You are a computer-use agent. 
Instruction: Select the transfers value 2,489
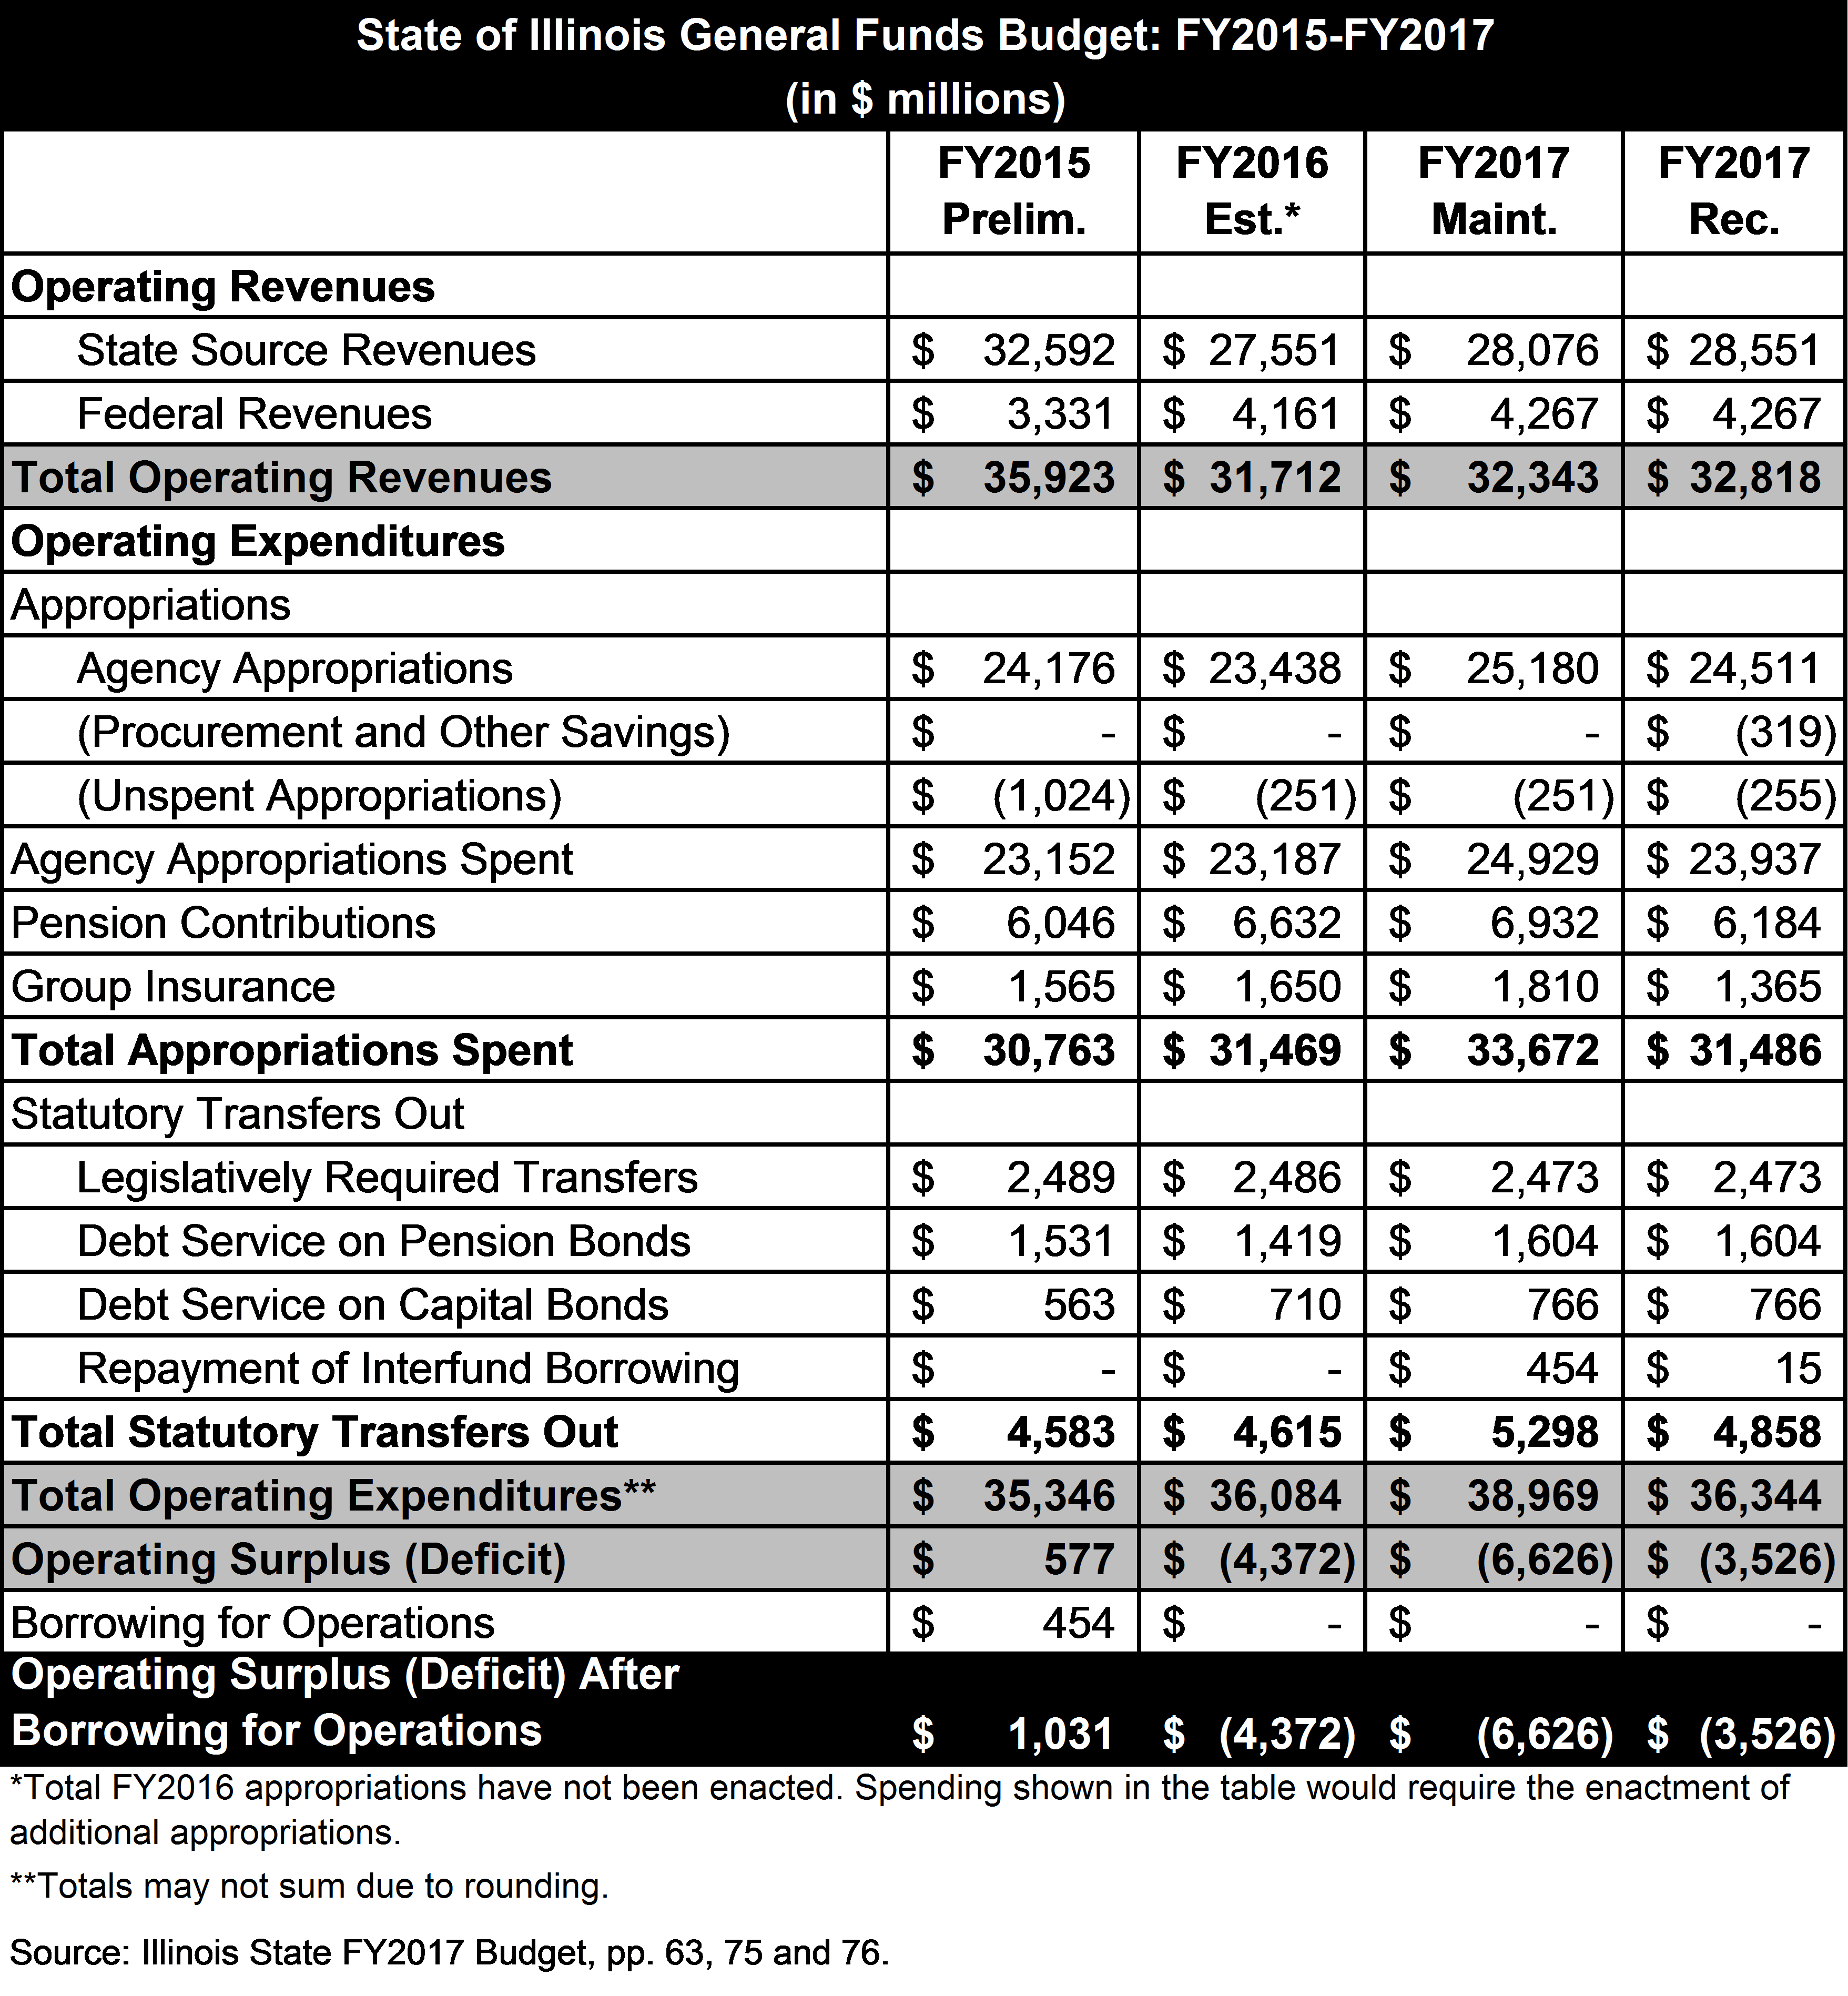1060,1178
